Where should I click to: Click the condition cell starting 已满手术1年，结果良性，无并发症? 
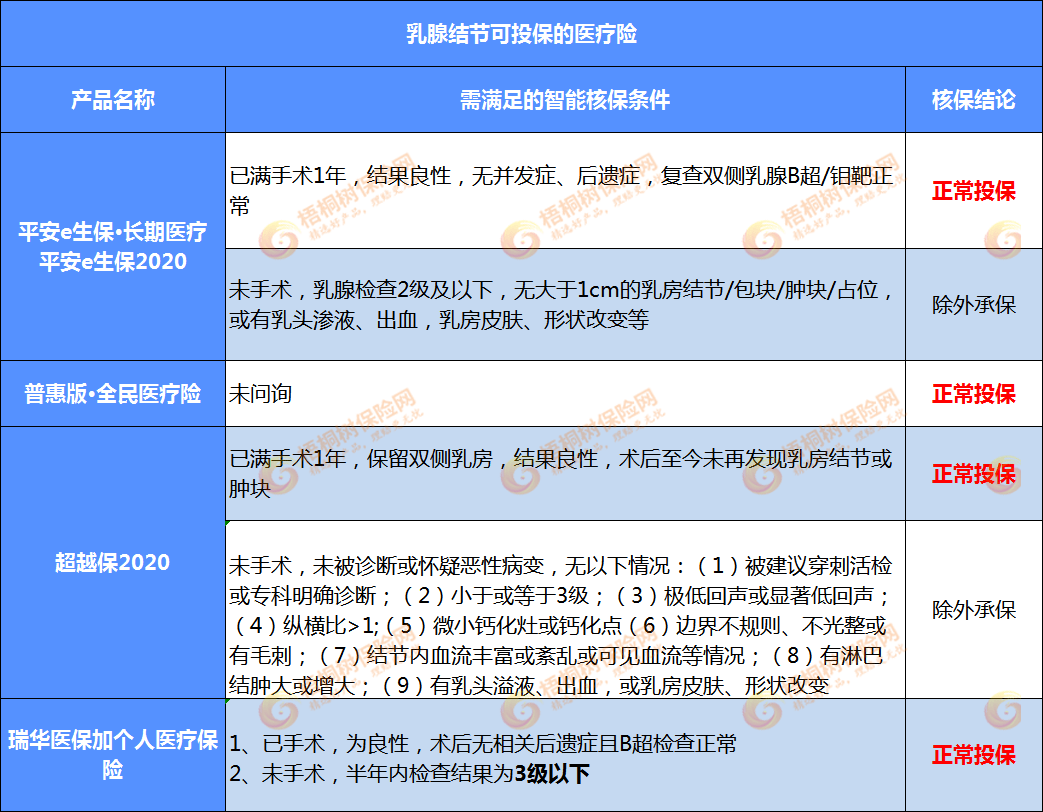[x=565, y=191]
